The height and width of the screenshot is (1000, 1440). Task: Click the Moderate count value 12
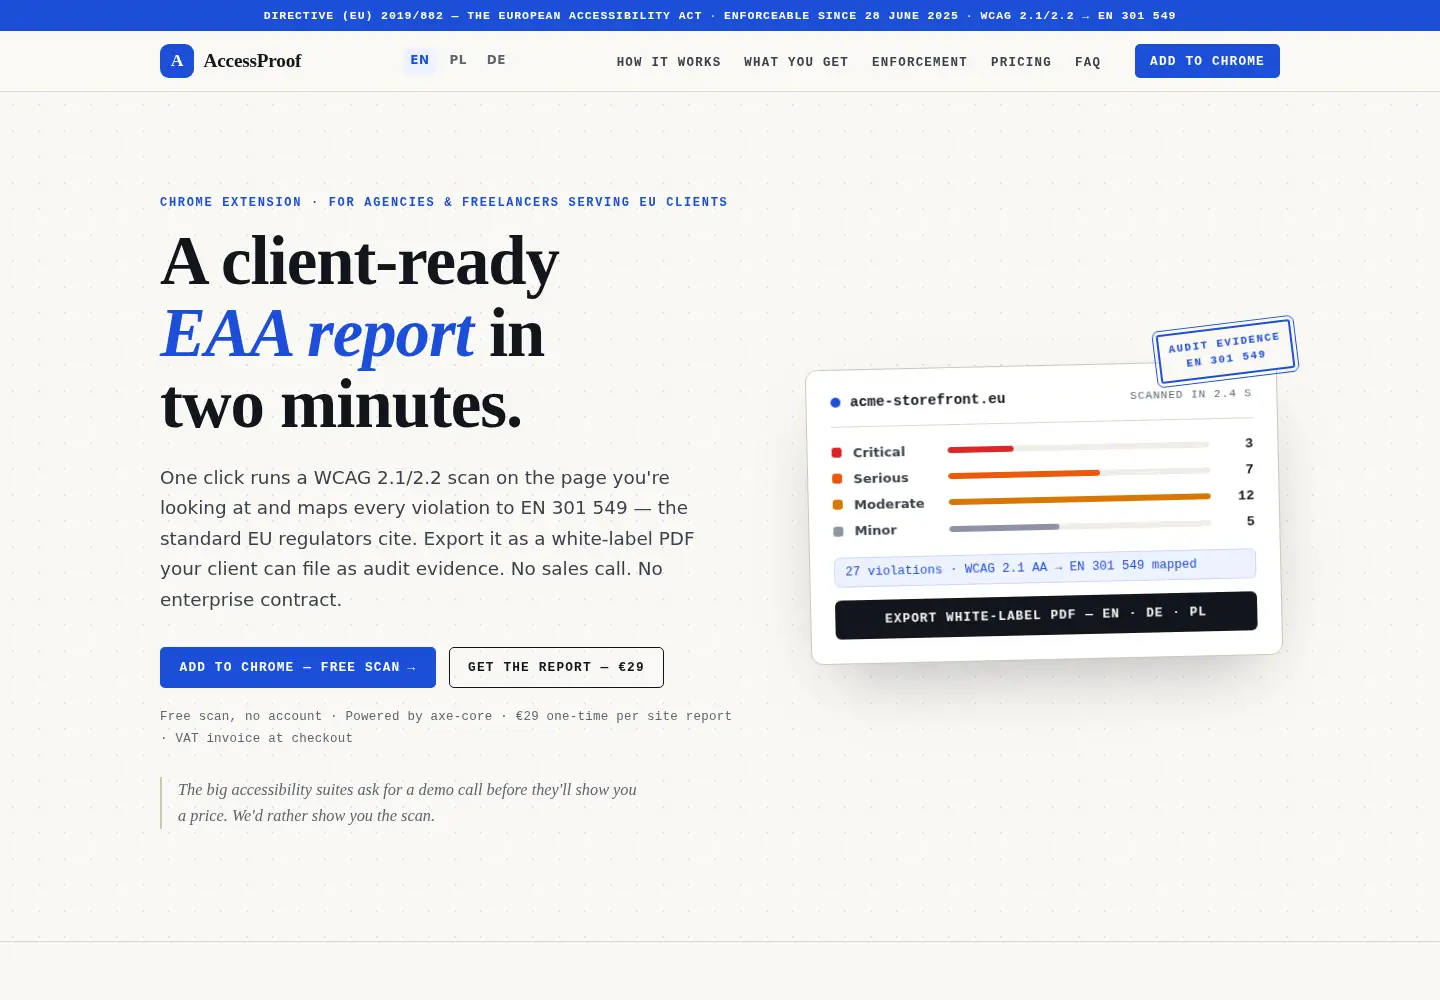click(x=1246, y=495)
